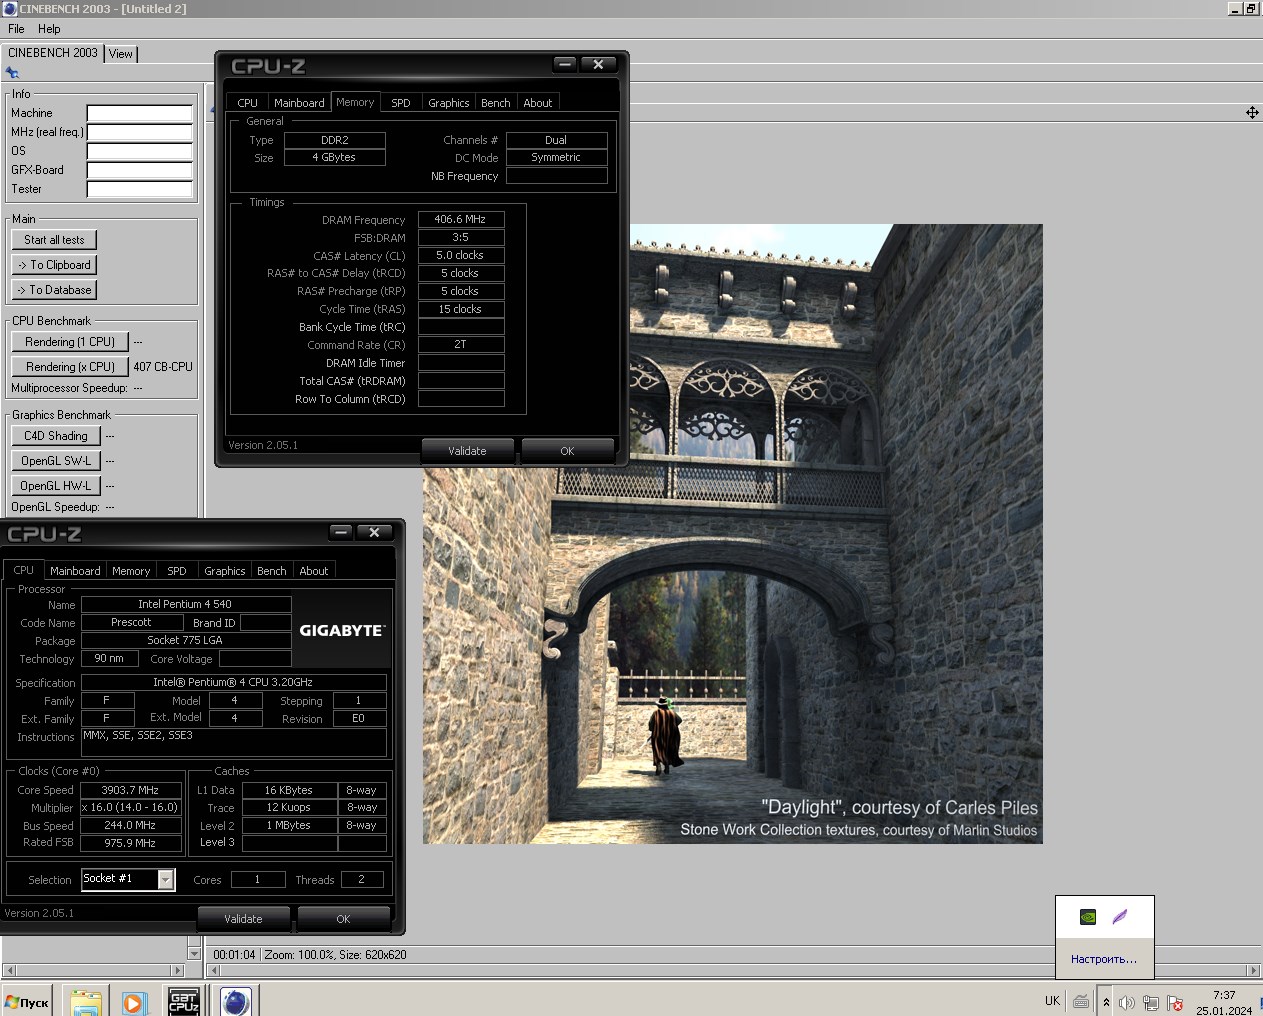Switch to the View tab in CINEBENCH
Viewport: 1263px width, 1016px height.
(x=121, y=54)
